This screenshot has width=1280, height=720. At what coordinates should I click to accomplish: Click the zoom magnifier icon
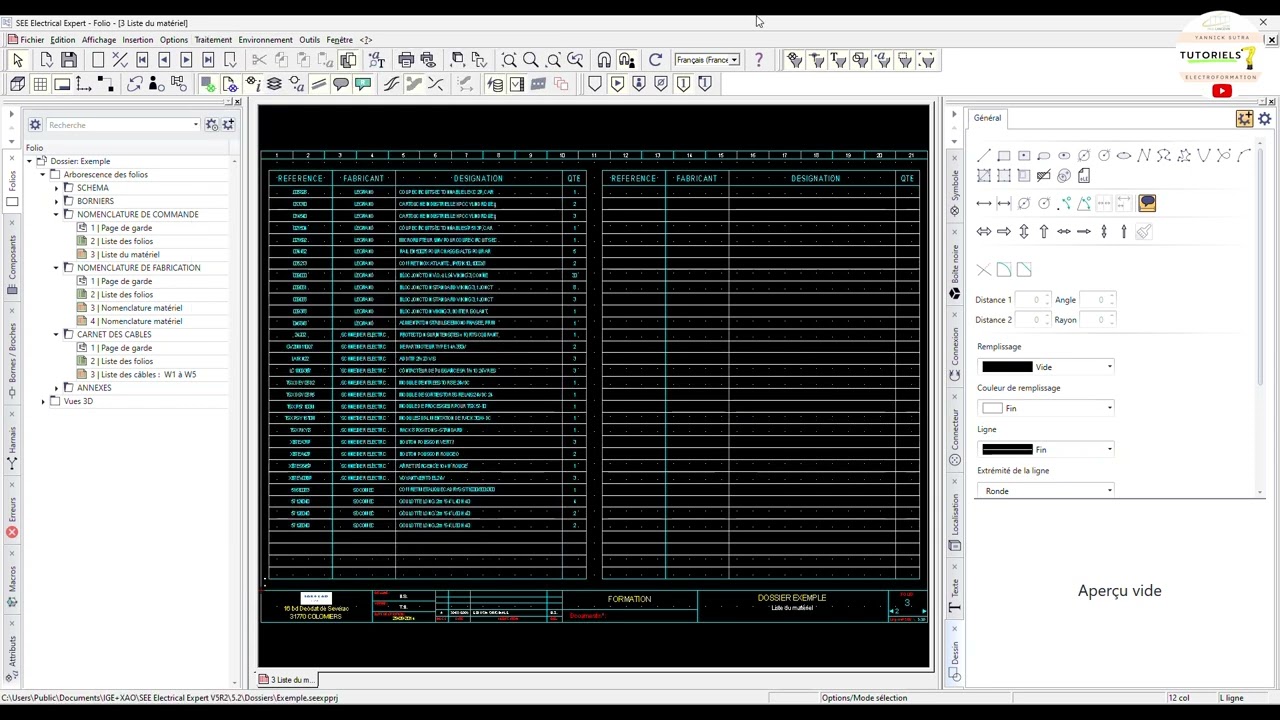531,61
